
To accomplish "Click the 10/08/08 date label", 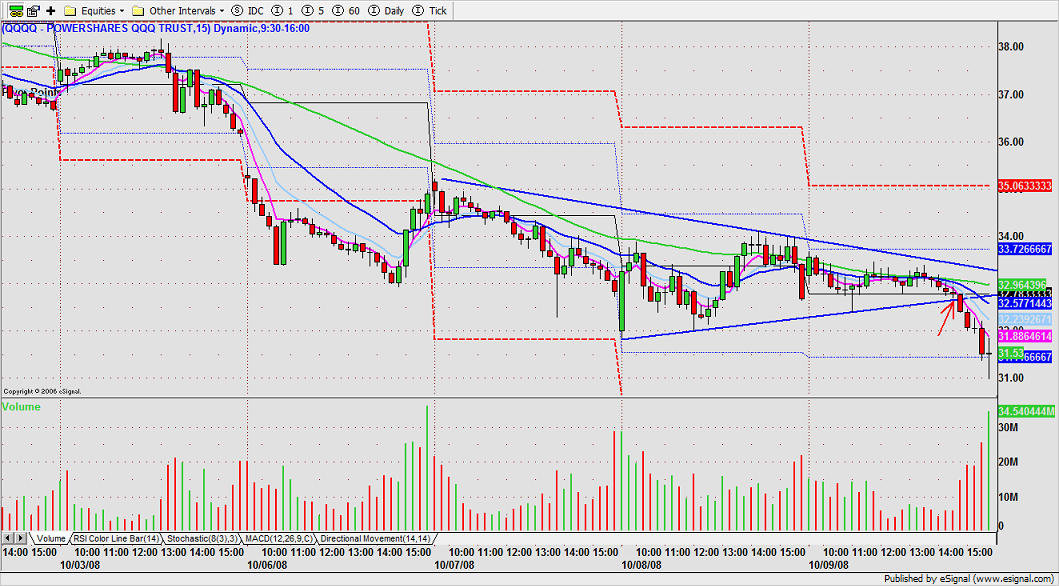I will tap(640, 564).
